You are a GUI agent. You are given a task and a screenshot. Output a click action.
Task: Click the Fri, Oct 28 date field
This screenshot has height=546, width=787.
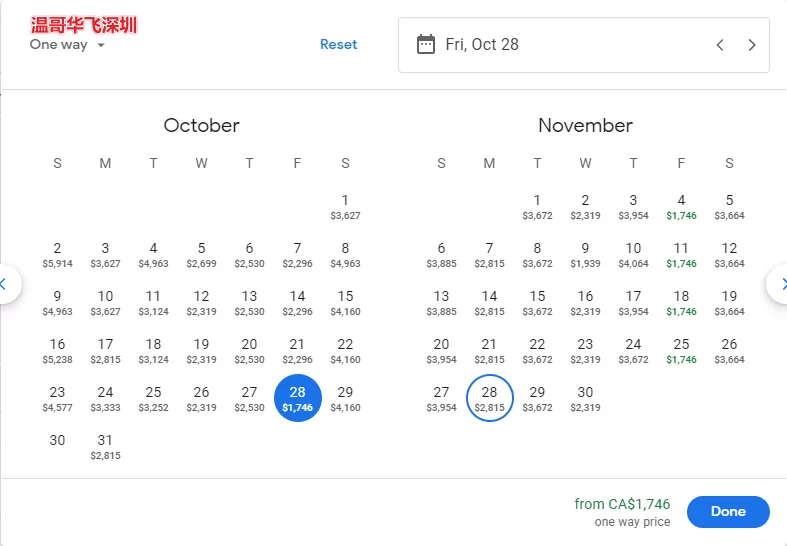(584, 45)
